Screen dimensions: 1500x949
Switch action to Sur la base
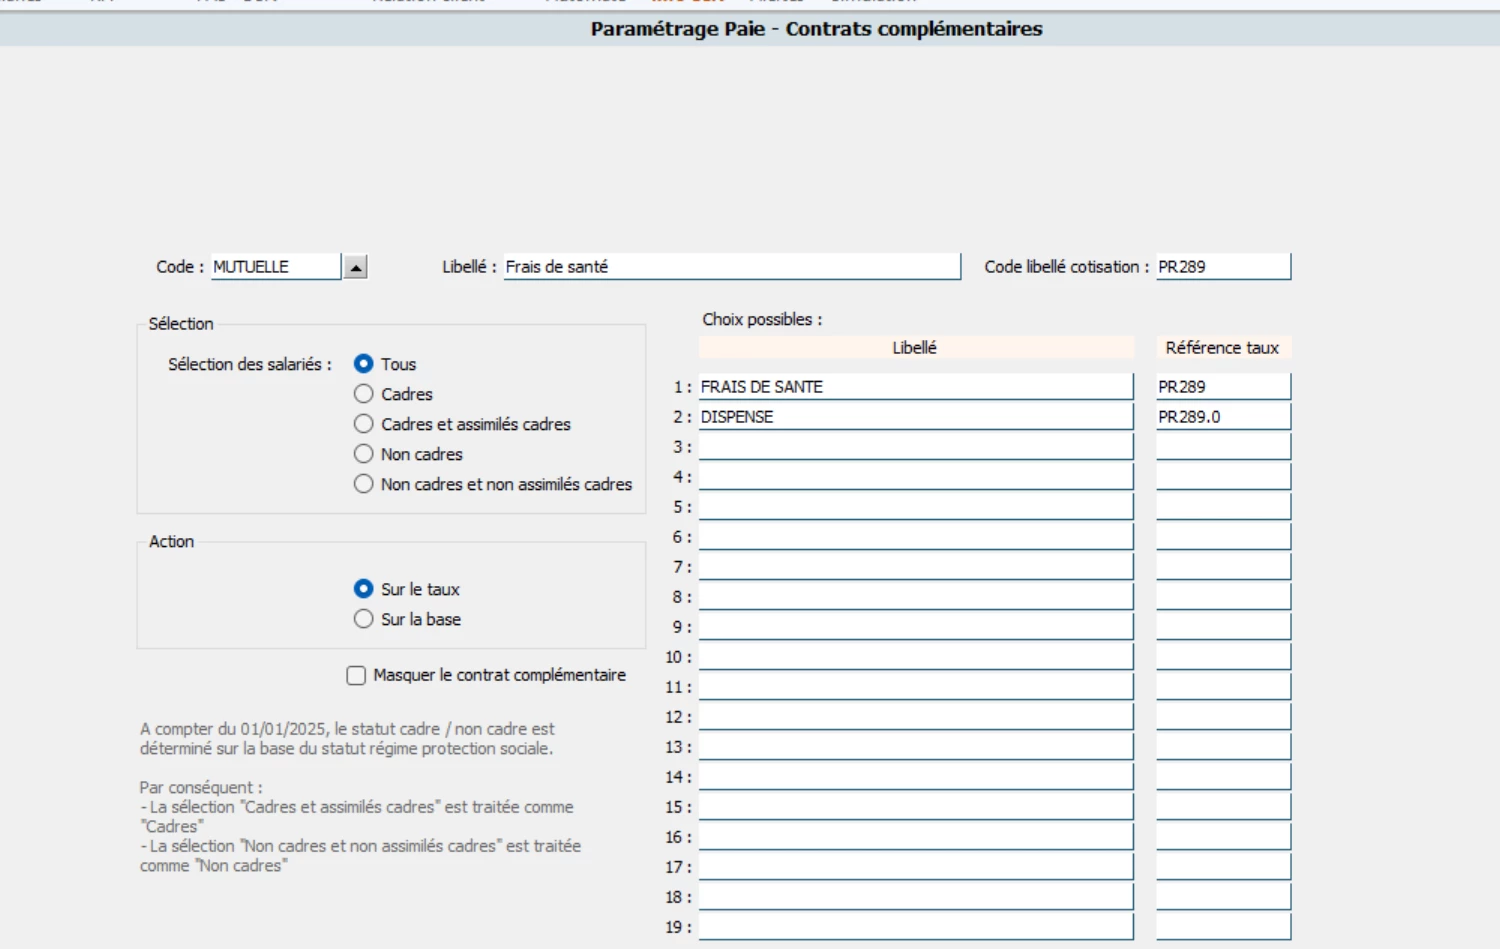pyautogui.click(x=364, y=619)
